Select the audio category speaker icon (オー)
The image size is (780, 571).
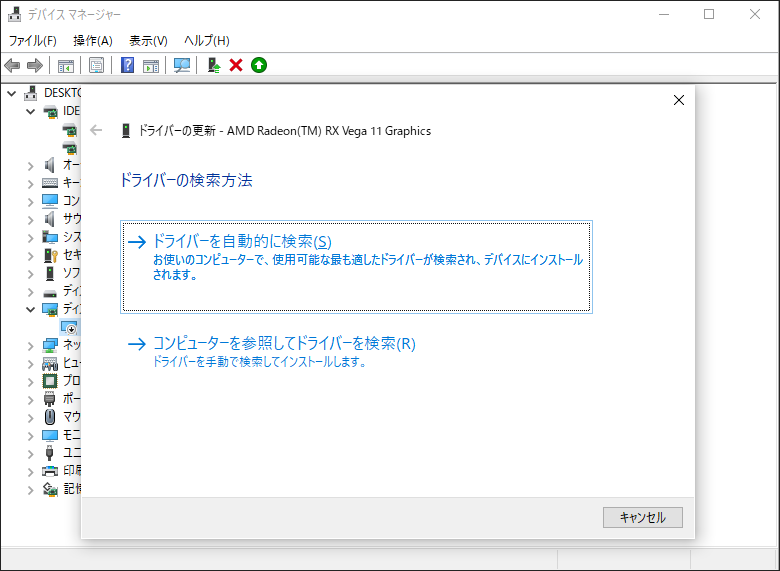[x=50, y=165]
